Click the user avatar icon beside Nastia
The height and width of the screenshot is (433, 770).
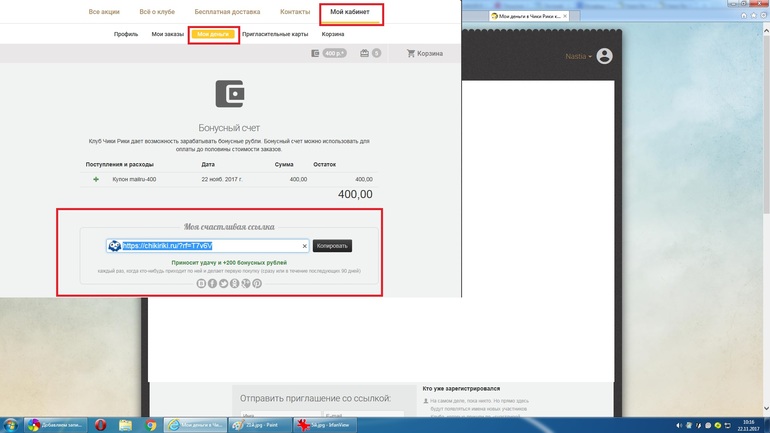pyautogui.click(x=603, y=57)
